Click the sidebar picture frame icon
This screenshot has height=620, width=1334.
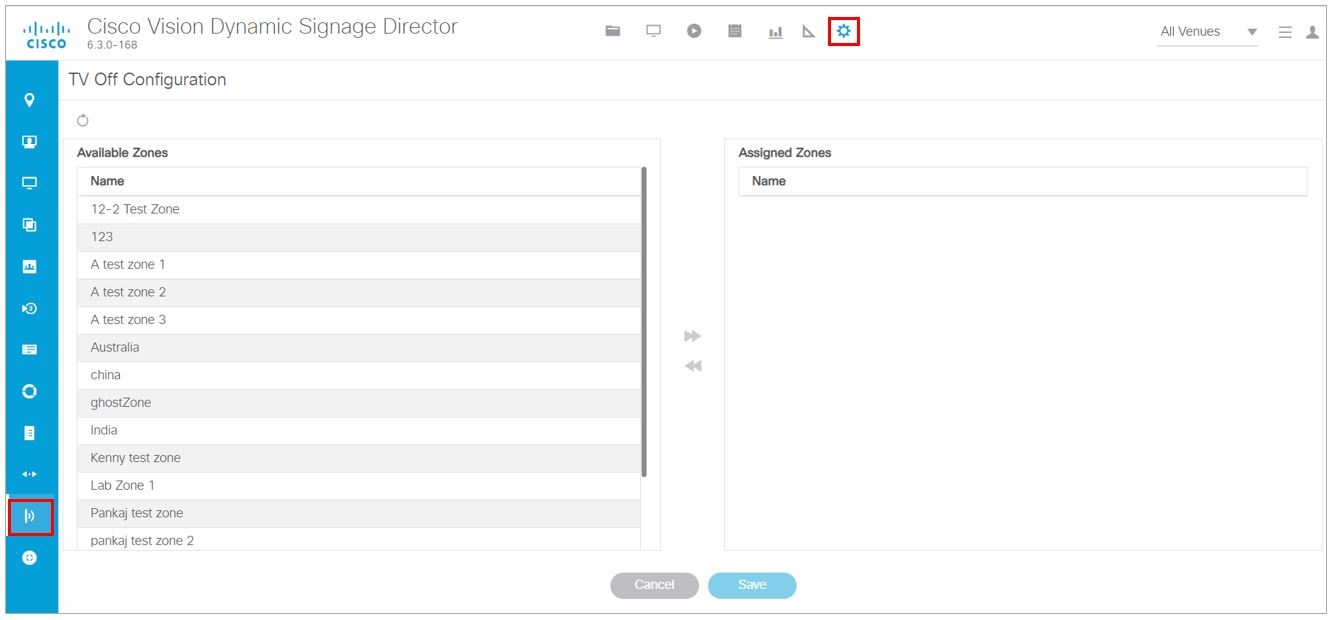[30, 267]
